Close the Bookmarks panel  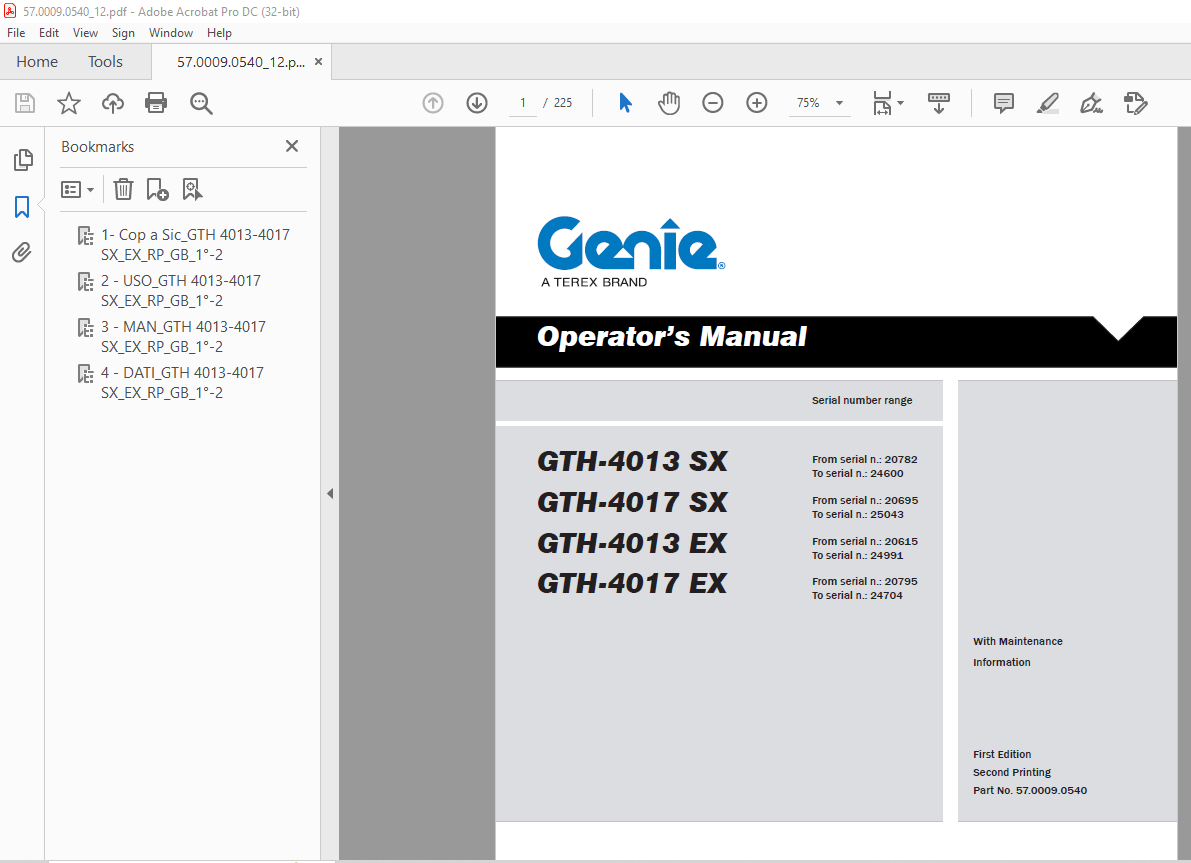tap(292, 146)
